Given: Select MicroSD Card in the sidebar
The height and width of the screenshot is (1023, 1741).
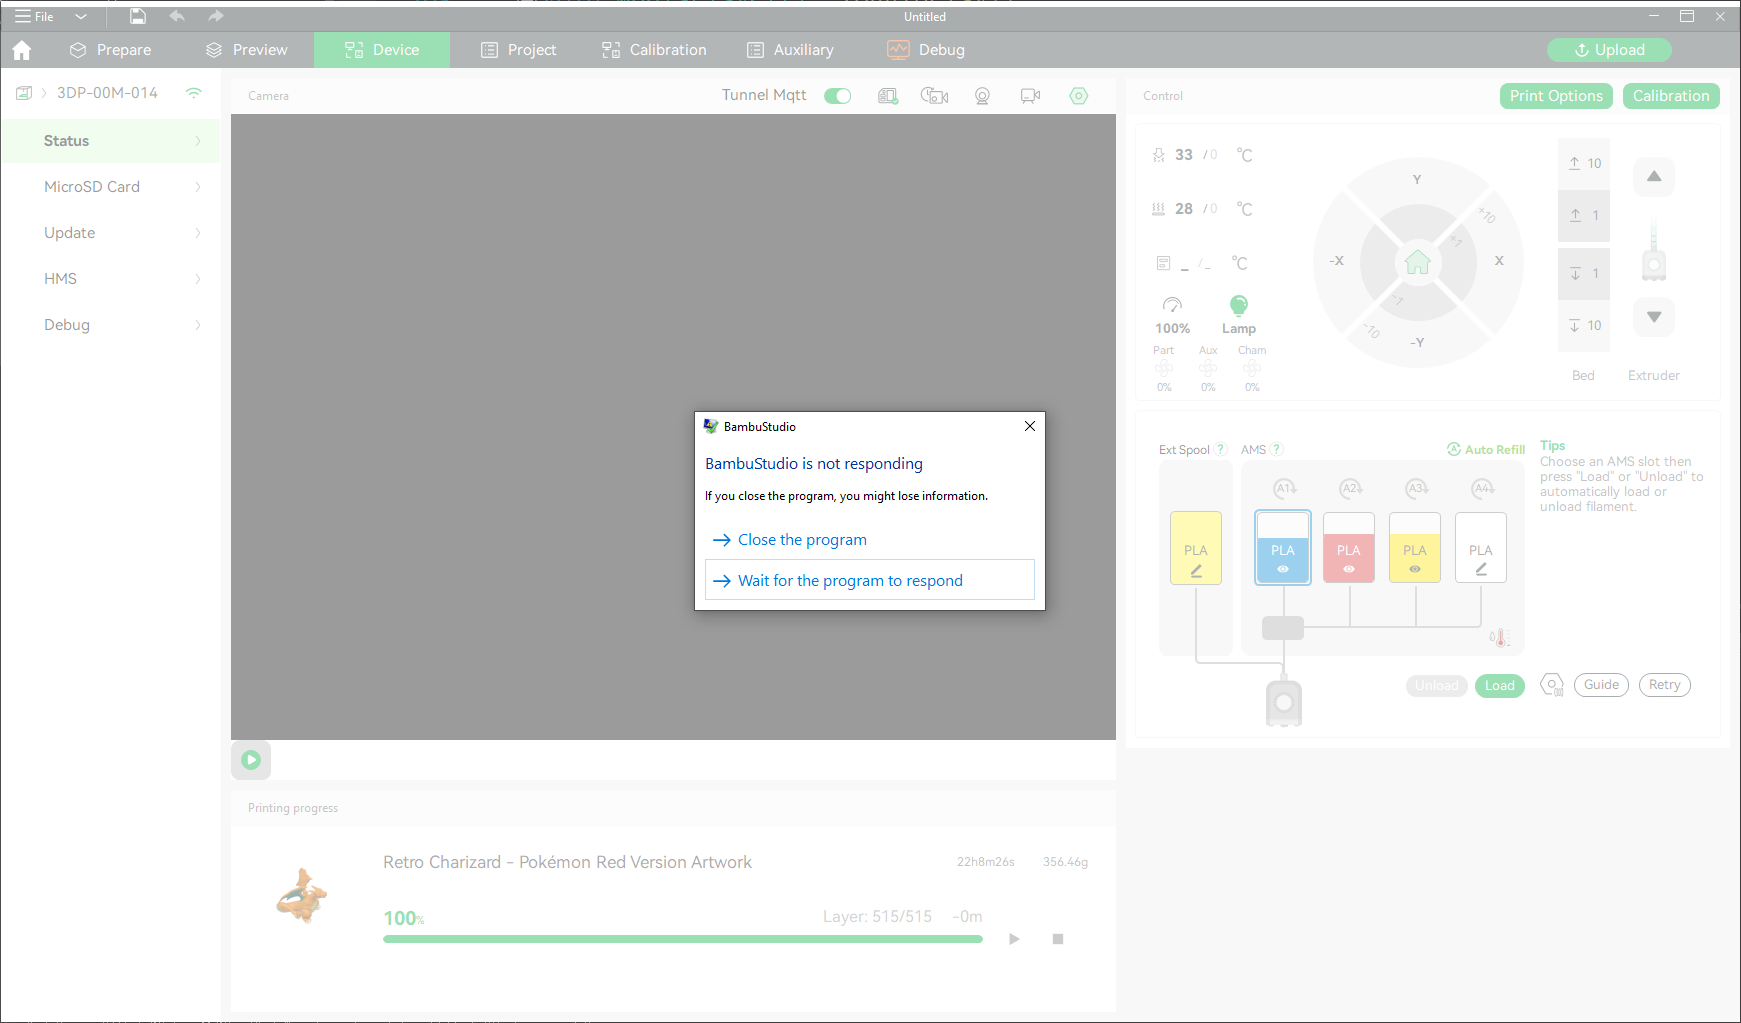Looking at the screenshot, I should [110, 187].
